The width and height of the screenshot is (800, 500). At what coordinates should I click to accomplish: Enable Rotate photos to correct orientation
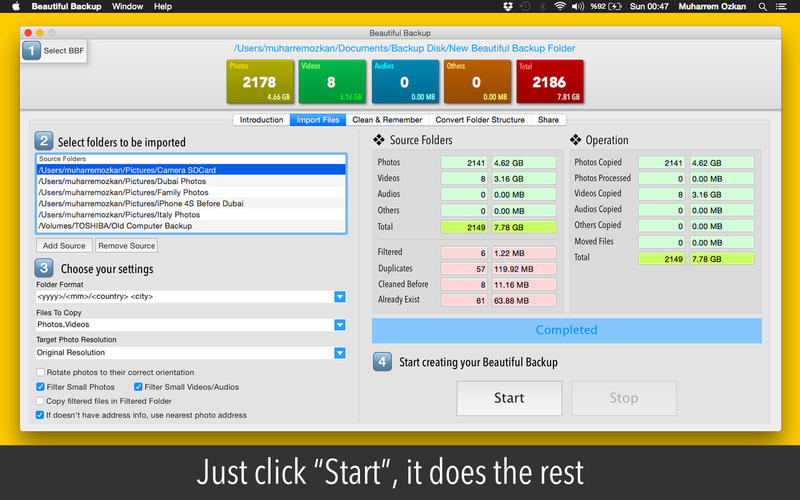pyautogui.click(x=40, y=372)
